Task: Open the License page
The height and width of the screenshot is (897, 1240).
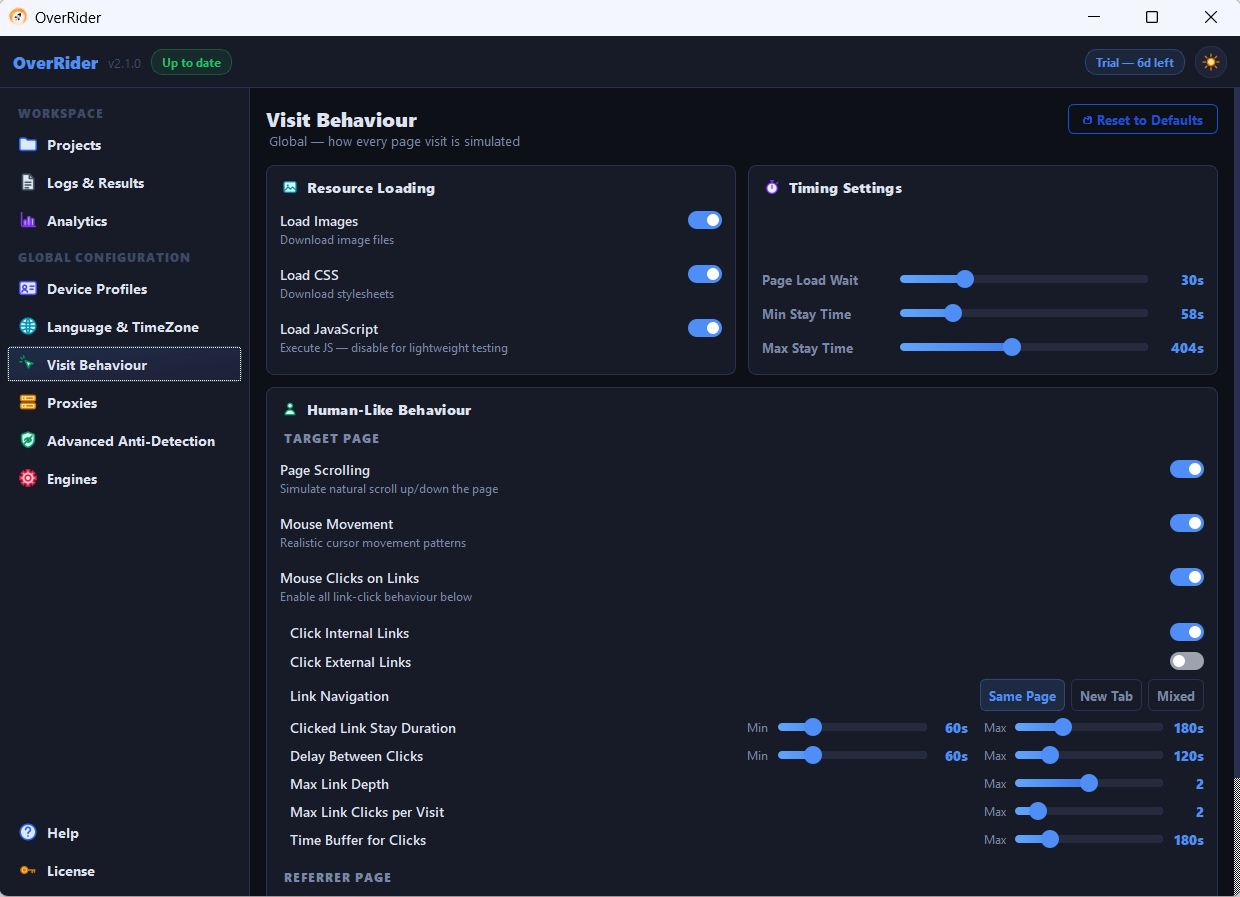Action: tap(124, 871)
